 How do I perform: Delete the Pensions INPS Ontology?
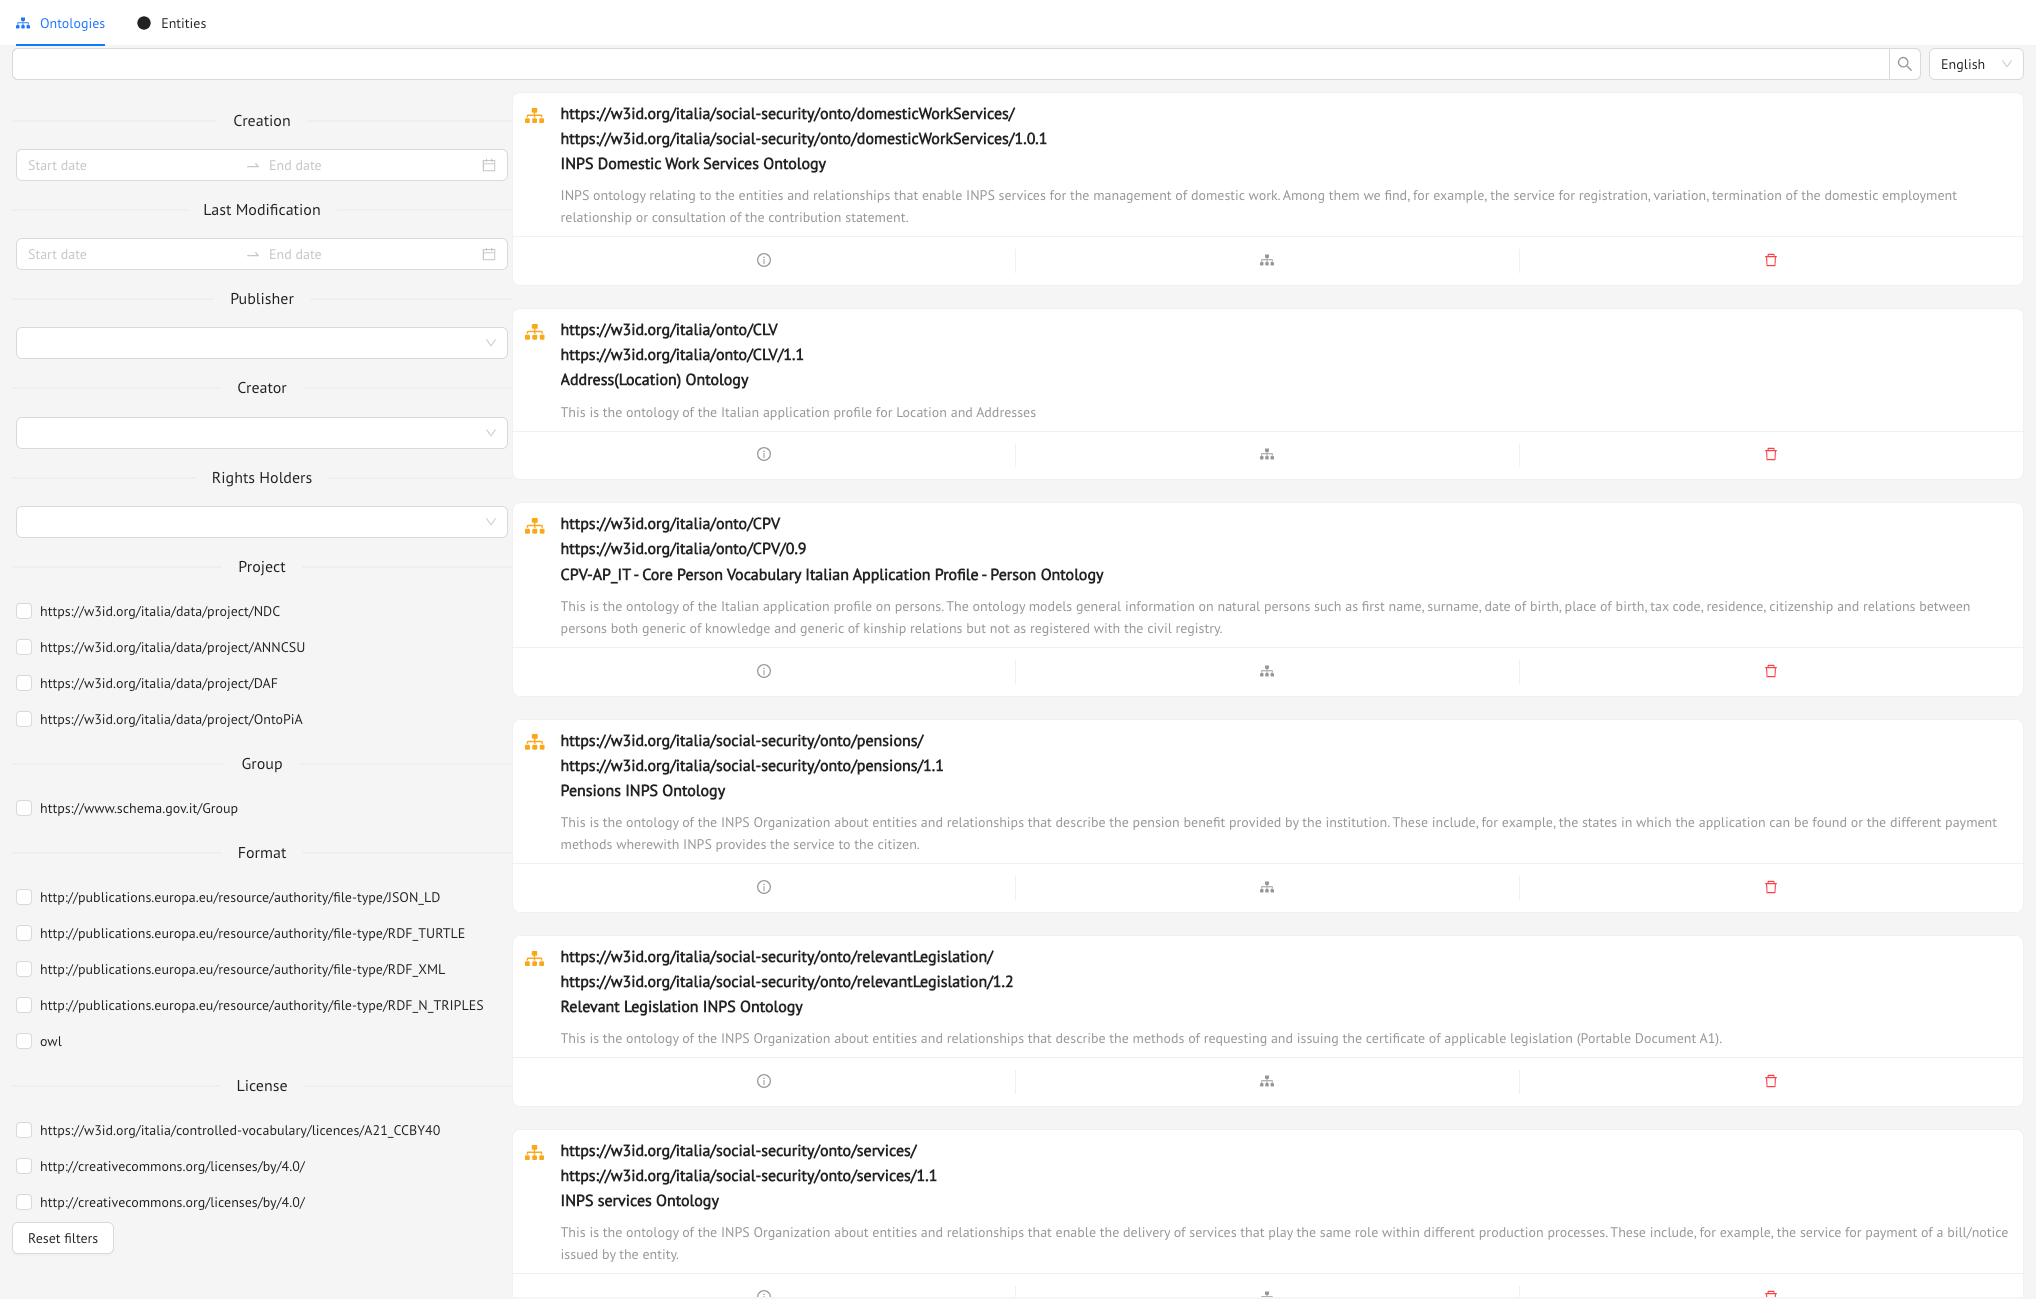click(x=1770, y=887)
